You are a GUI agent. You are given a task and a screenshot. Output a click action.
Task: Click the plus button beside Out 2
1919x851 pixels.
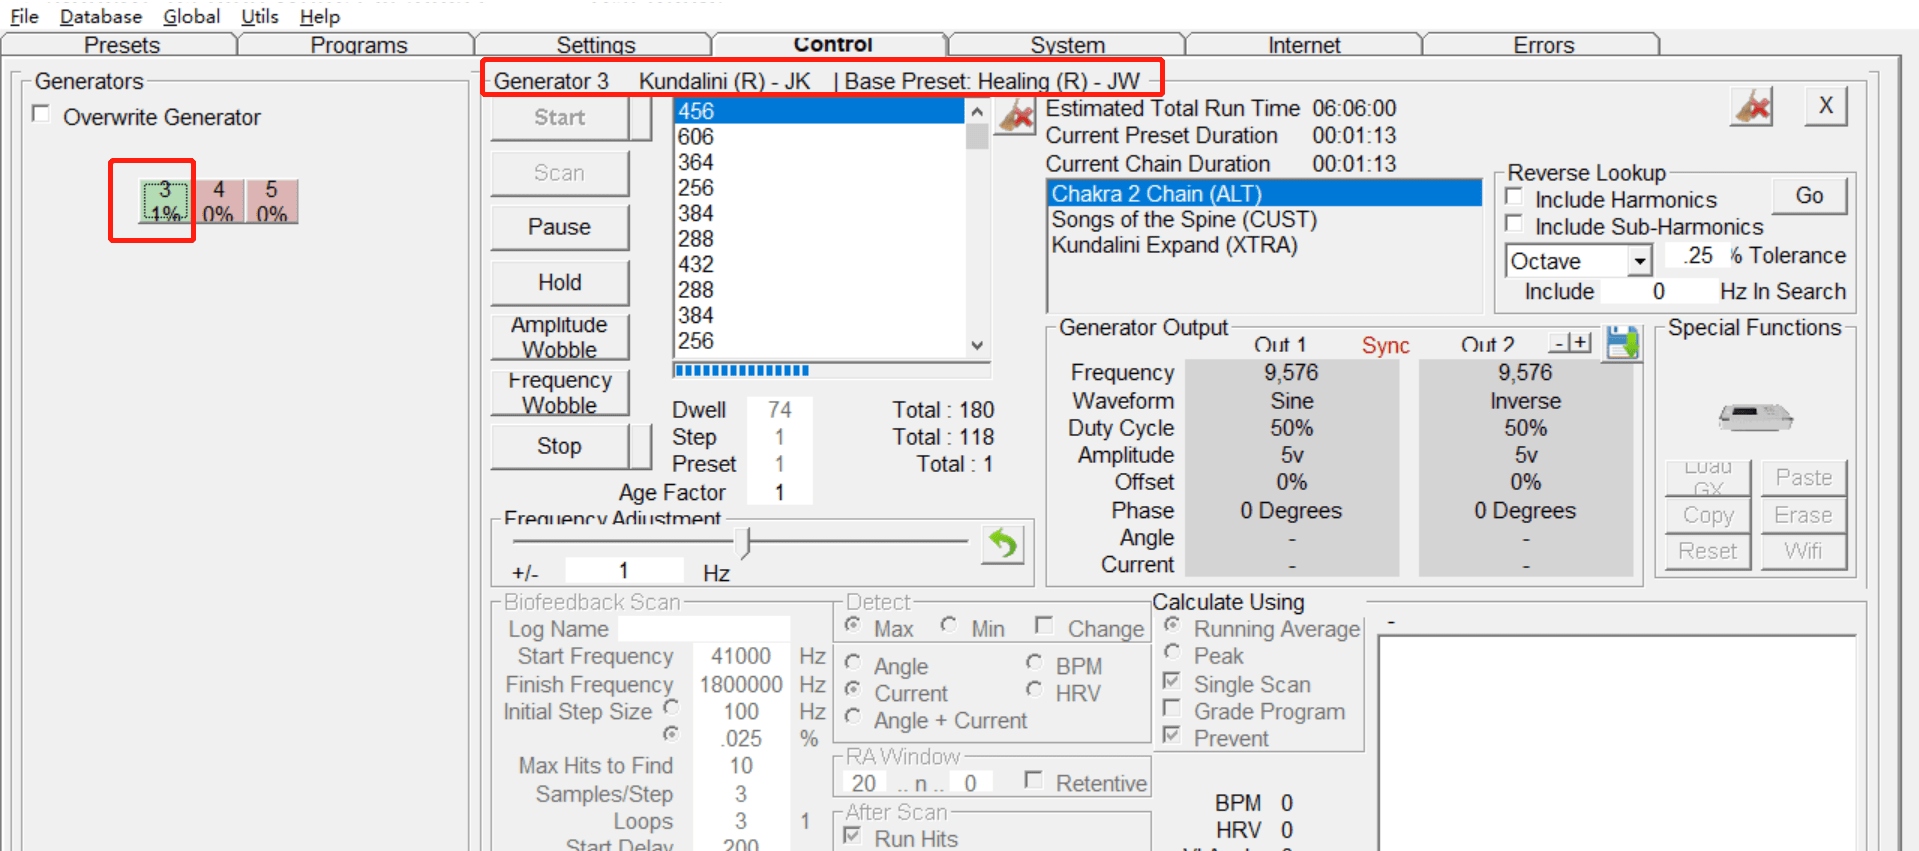tap(1580, 343)
